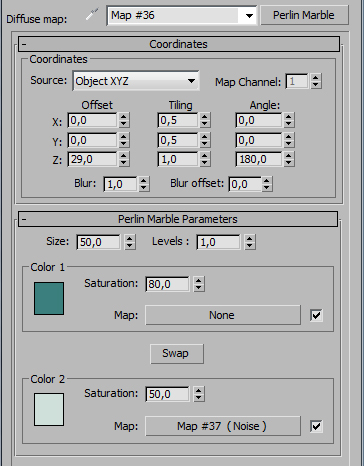
Task: Open the Source Object XYZ dropdown
Action: [x=136, y=81]
